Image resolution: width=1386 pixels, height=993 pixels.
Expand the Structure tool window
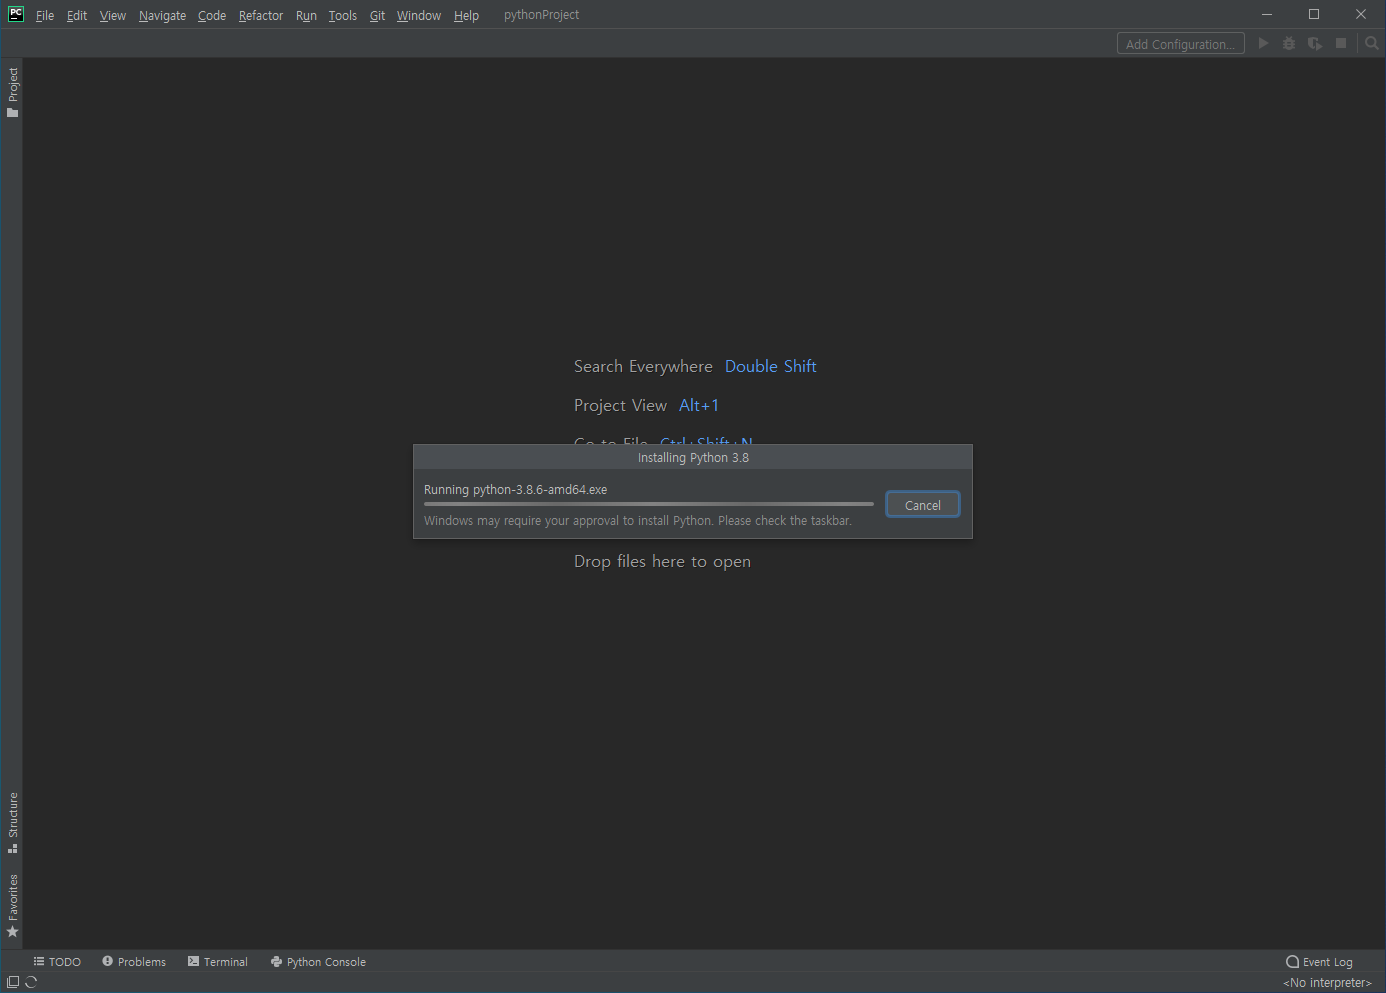pyautogui.click(x=13, y=823)
